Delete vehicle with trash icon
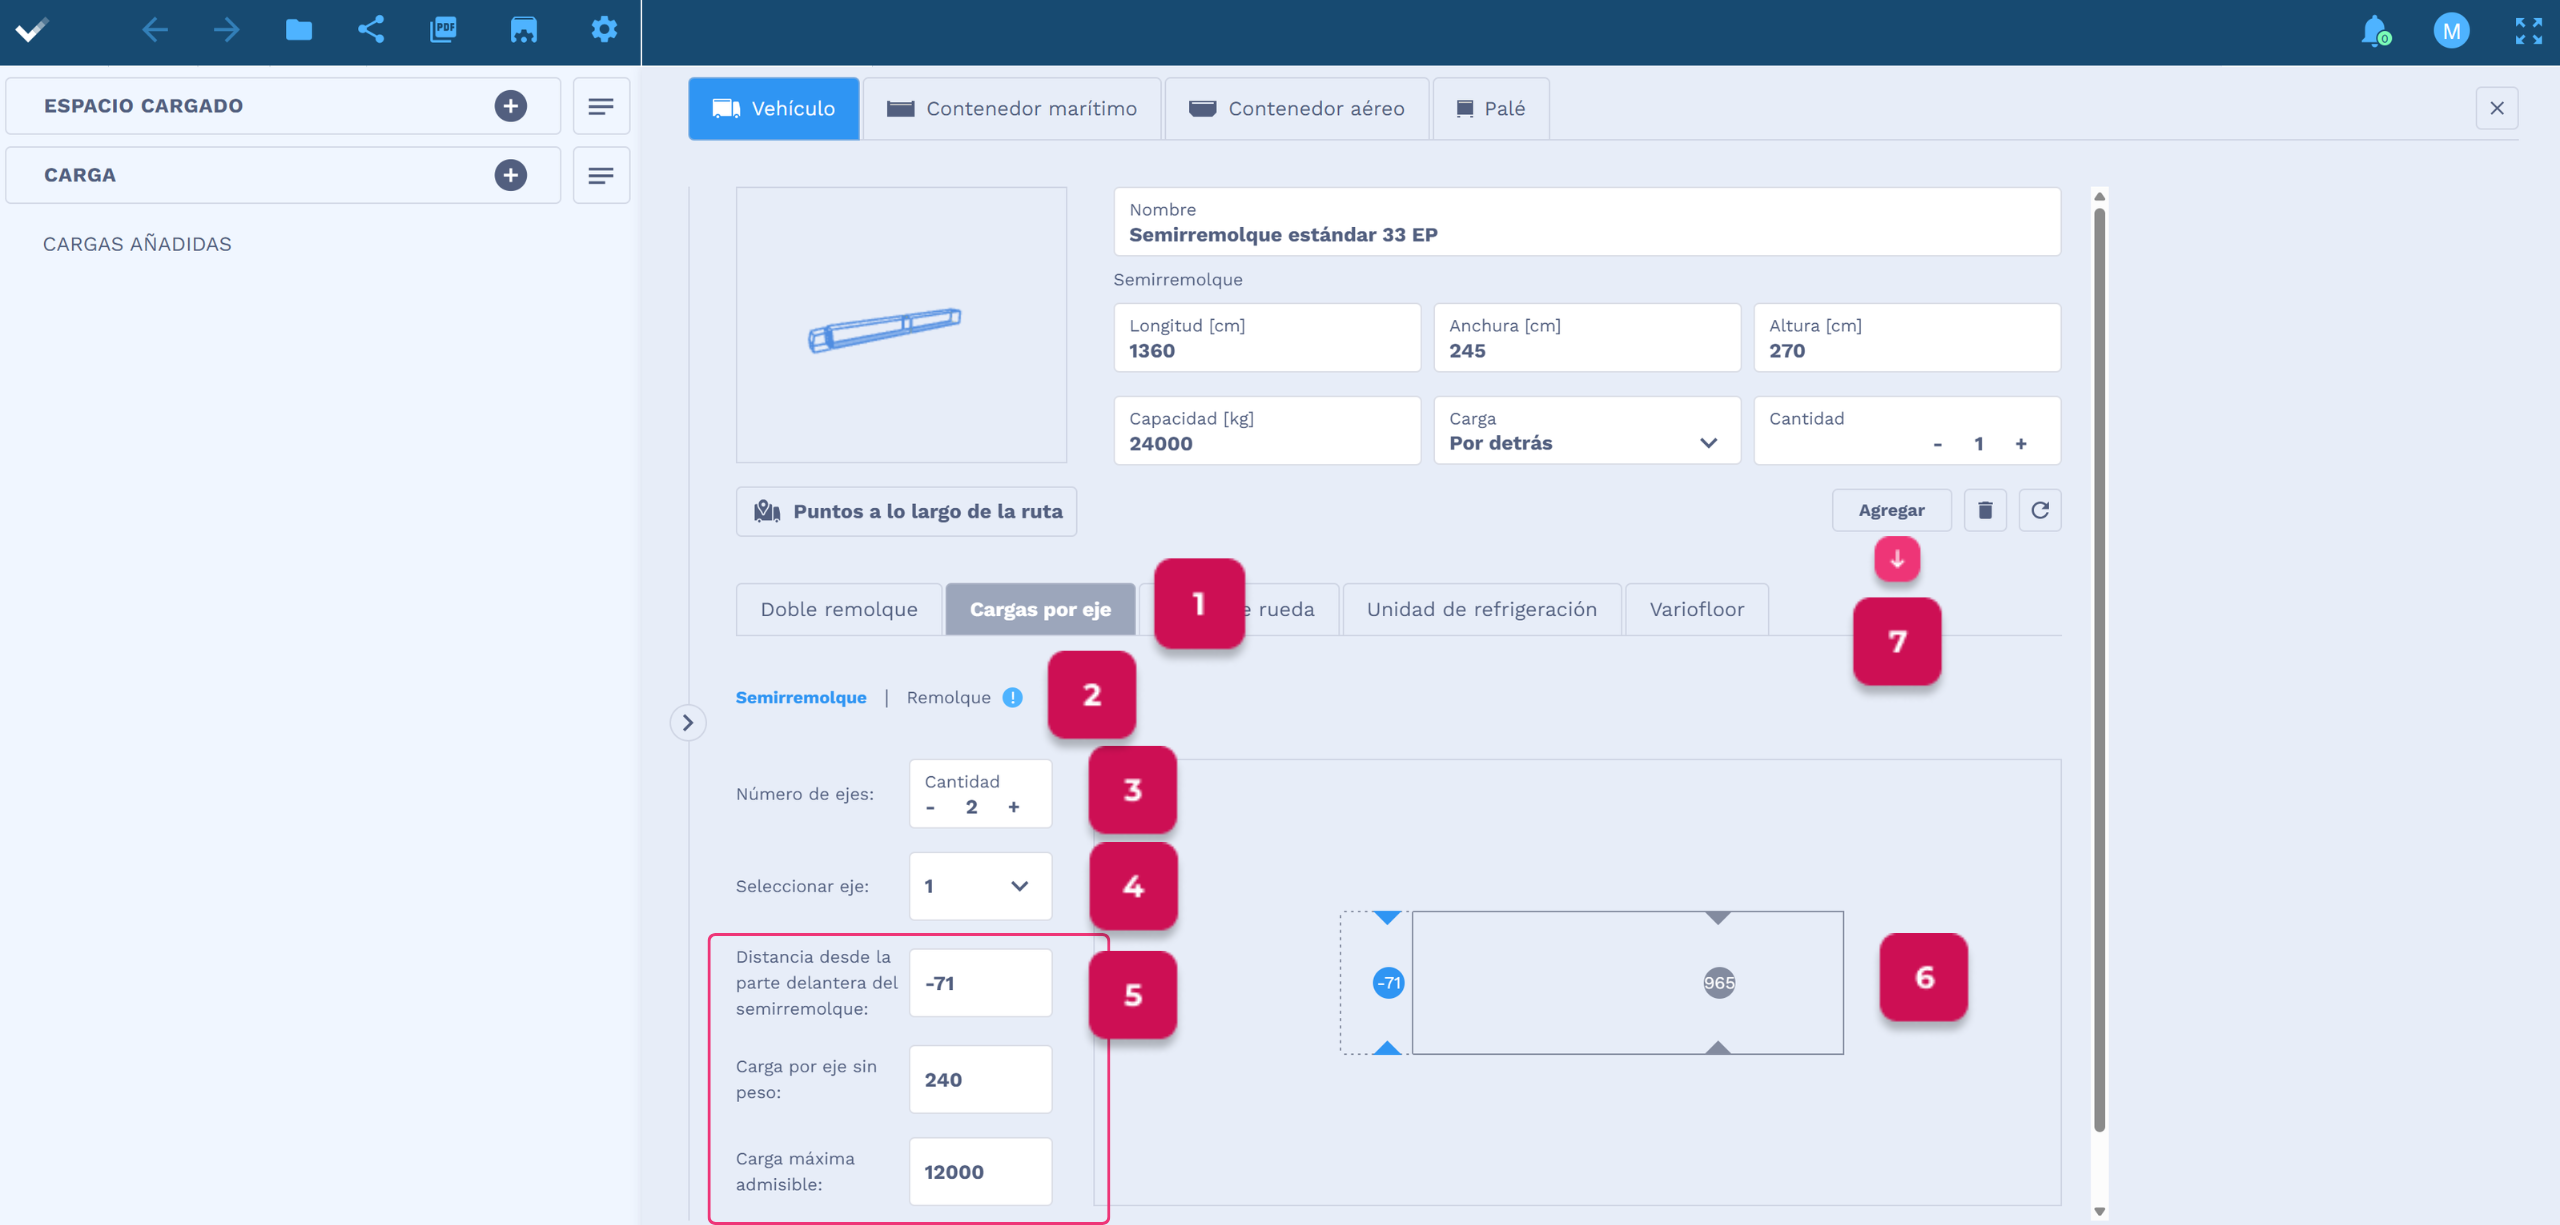Screen dimensions: 2560x1225 point(1985,511)
